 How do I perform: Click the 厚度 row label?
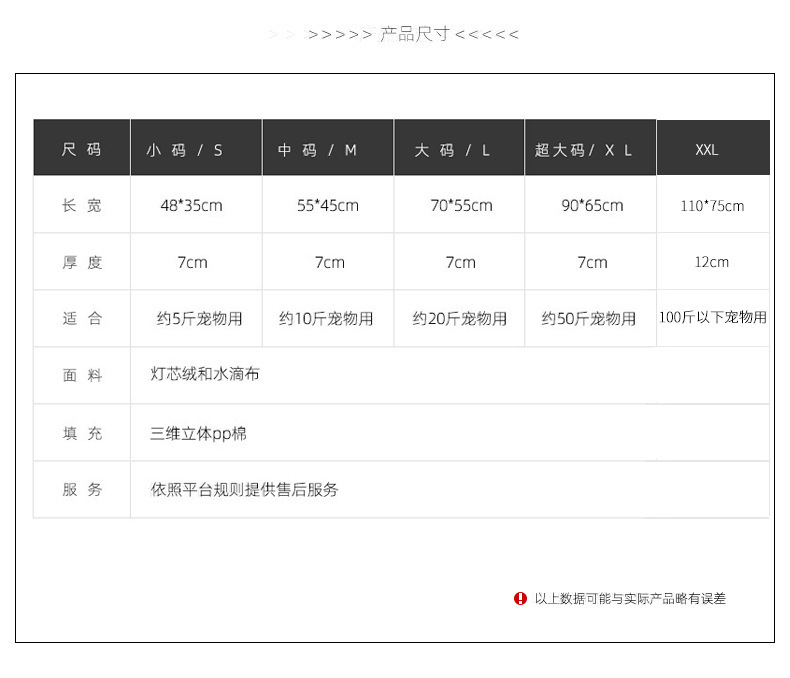[x=82, y=262]
